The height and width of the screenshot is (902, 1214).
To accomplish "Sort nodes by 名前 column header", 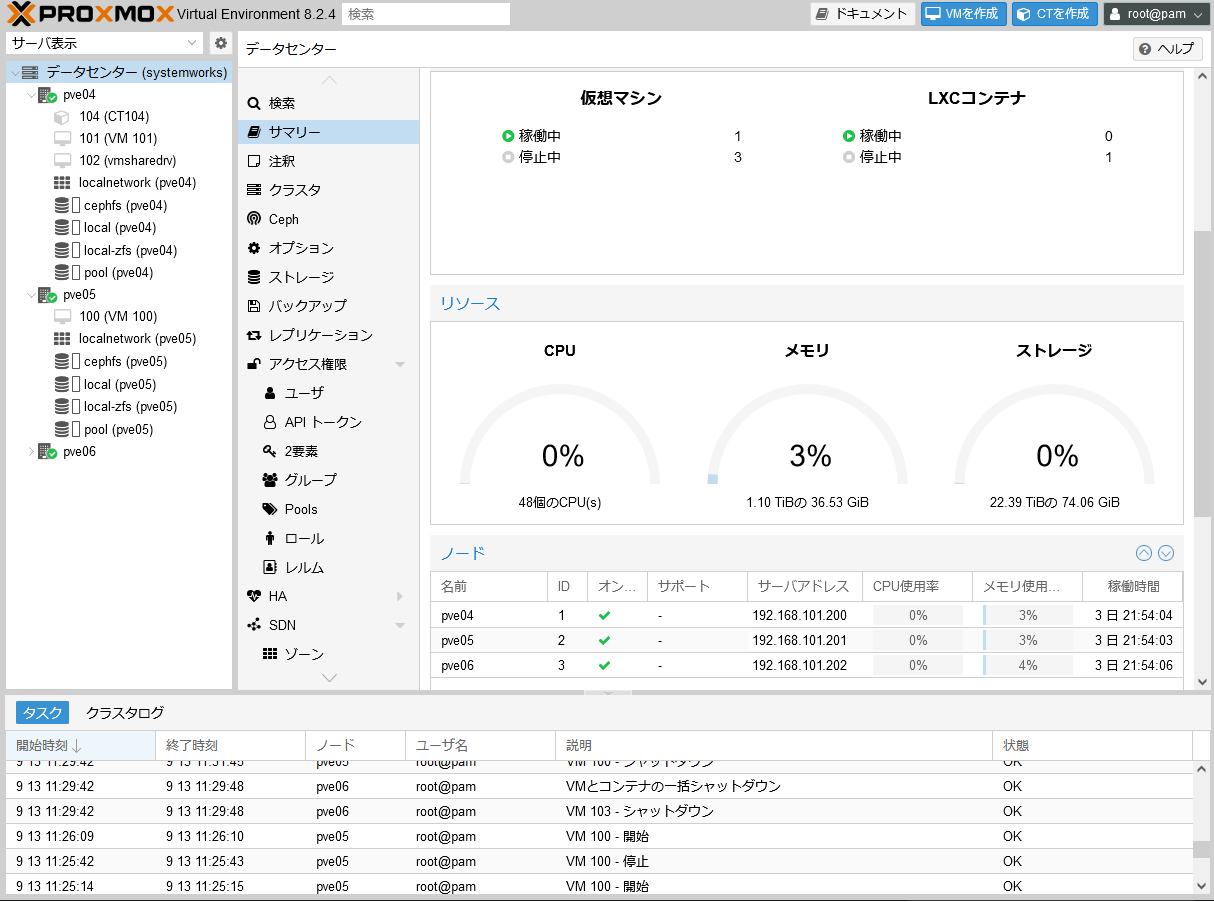I will (x=489, y=586).
